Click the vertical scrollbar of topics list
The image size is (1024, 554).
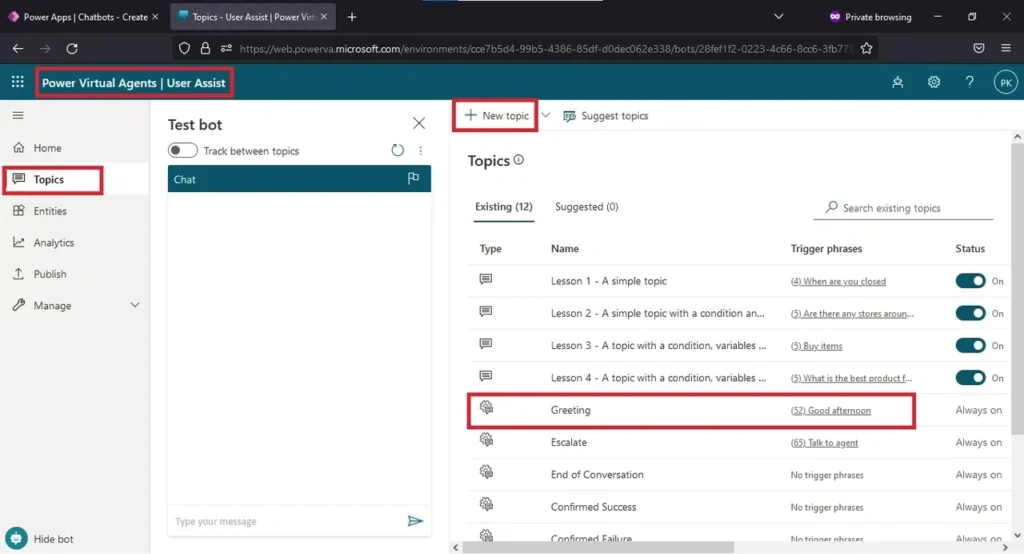coord(1017,287)
